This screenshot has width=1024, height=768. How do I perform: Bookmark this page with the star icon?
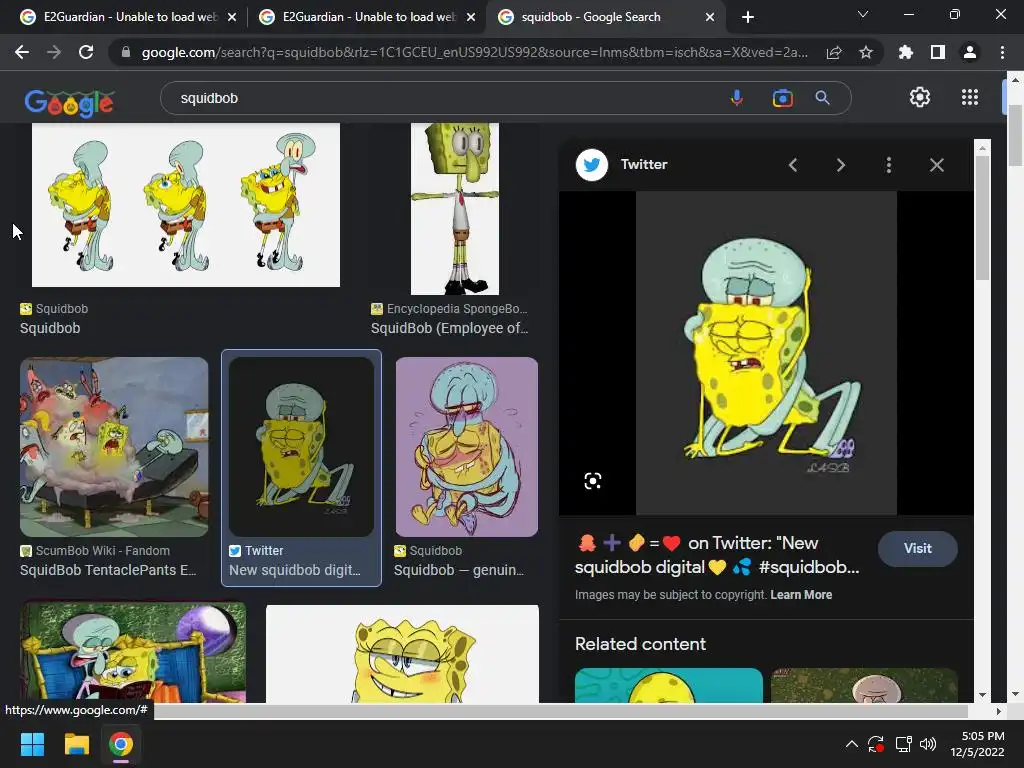pos(866,52)
